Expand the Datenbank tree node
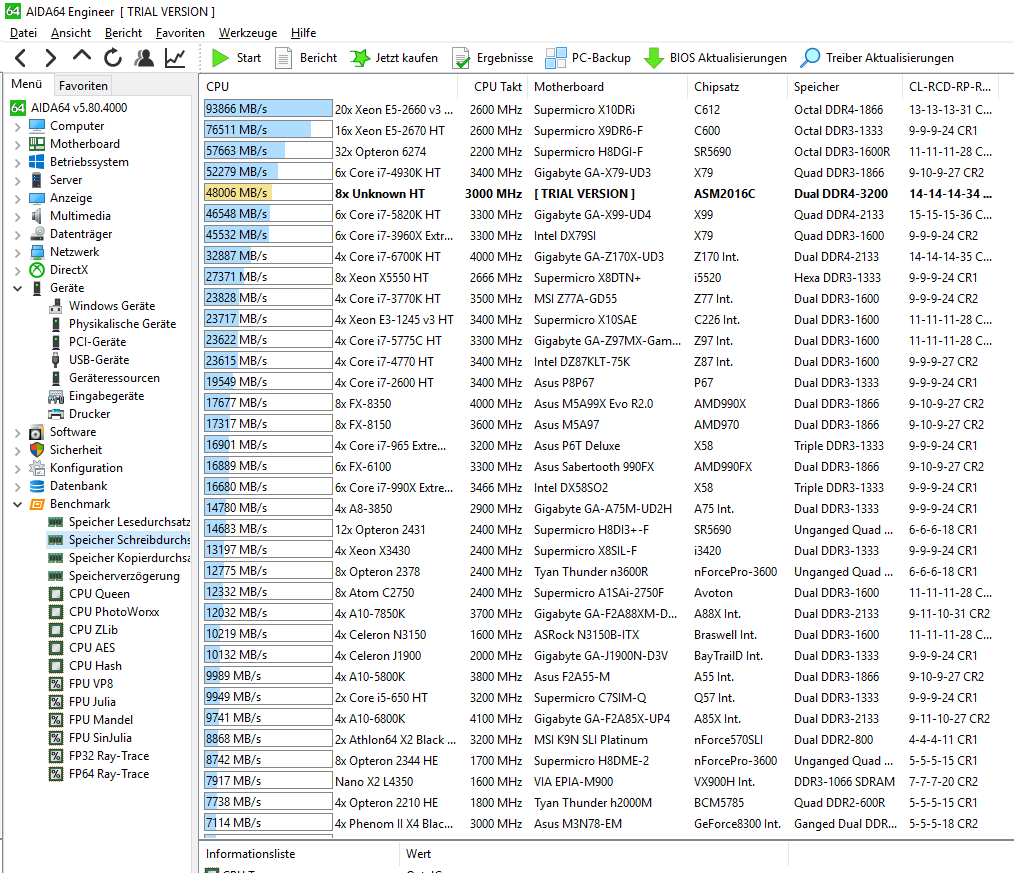Image resolution: width=1014 pixels, height=873 pixels. coord(17,486)
